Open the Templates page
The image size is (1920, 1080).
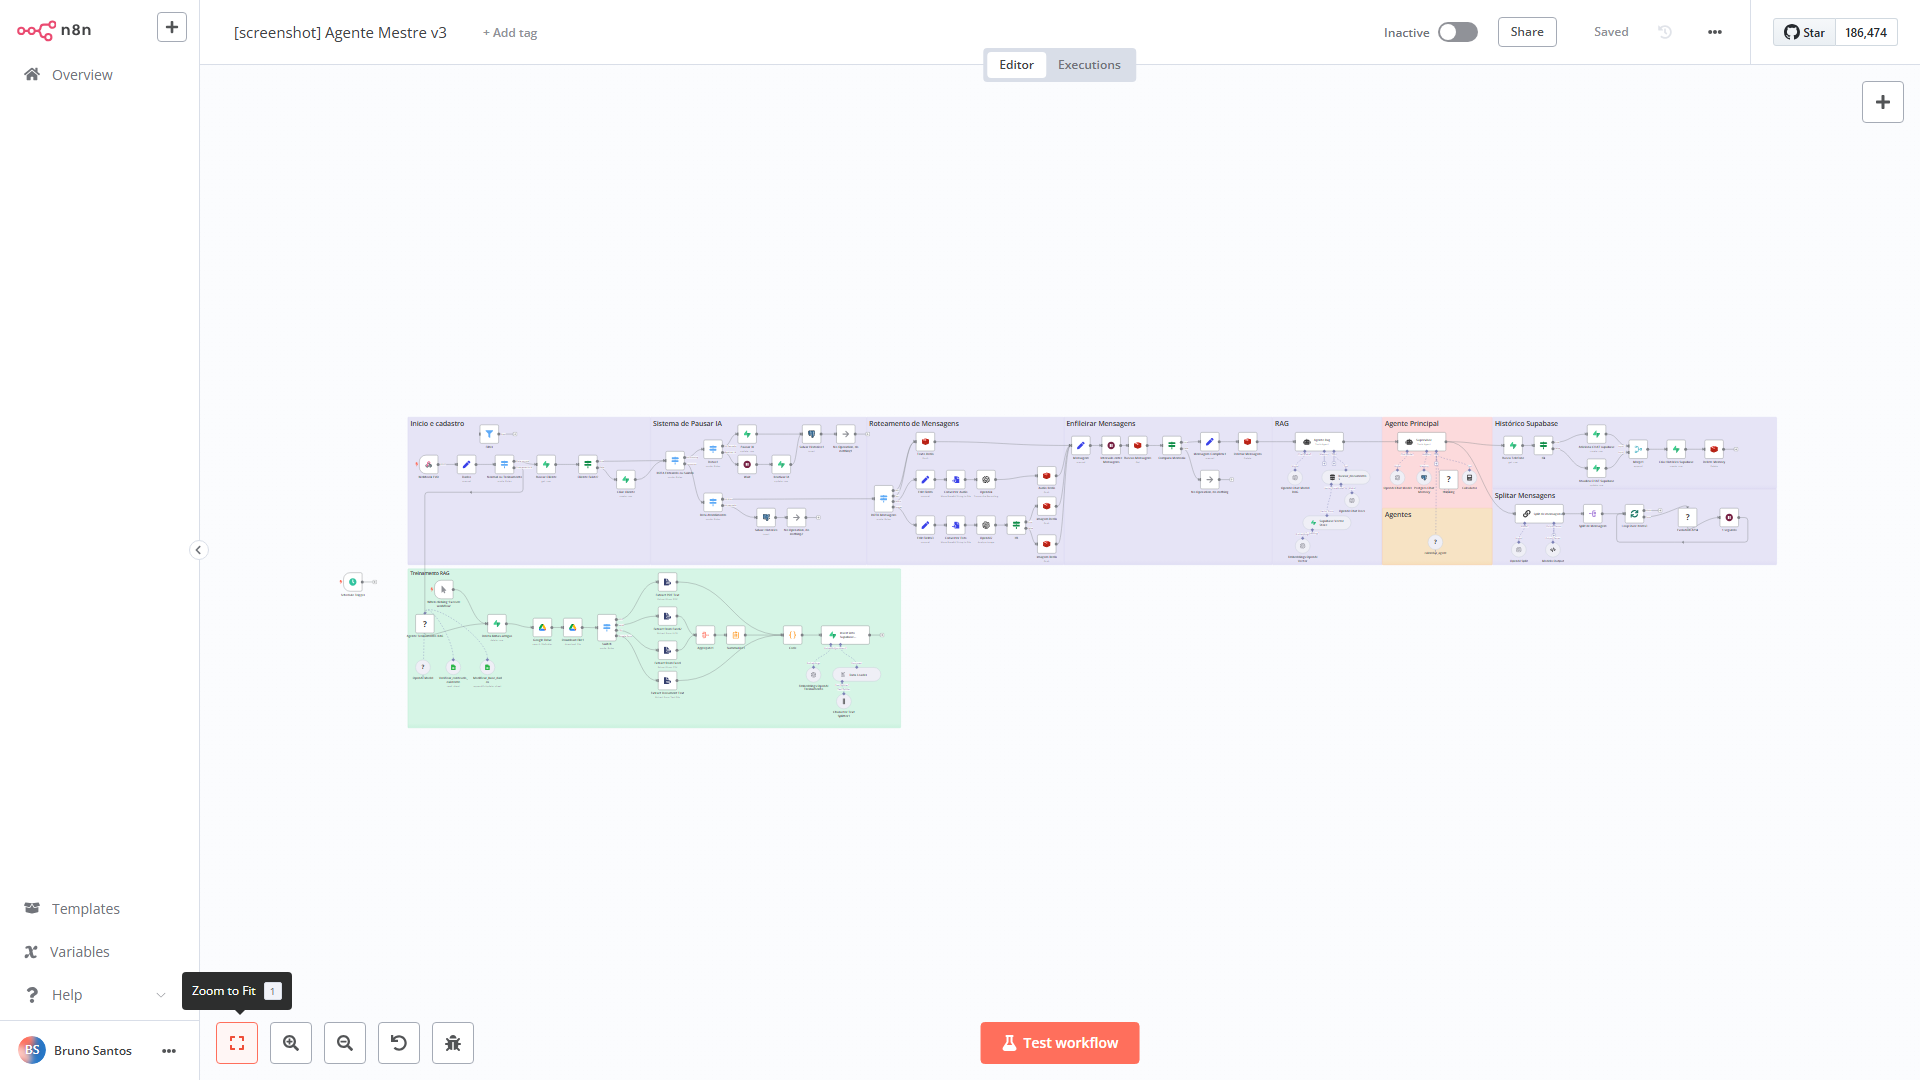coord(86,909)
